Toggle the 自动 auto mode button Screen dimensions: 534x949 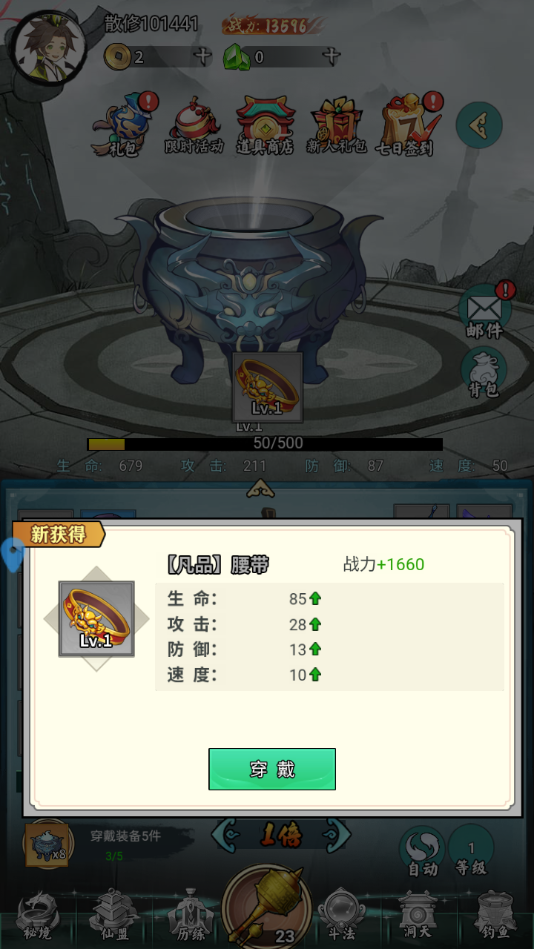(422, 852)
